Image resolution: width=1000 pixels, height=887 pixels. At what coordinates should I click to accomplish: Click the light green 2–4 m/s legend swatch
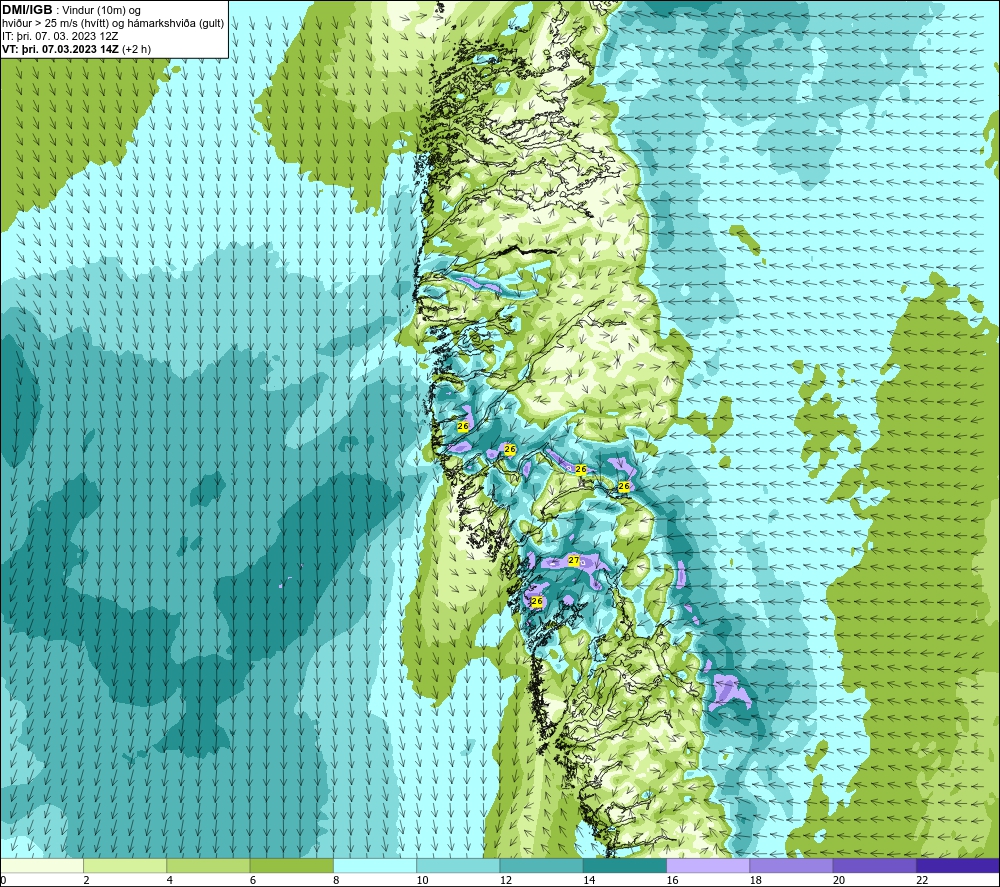(x=125, y=865)
